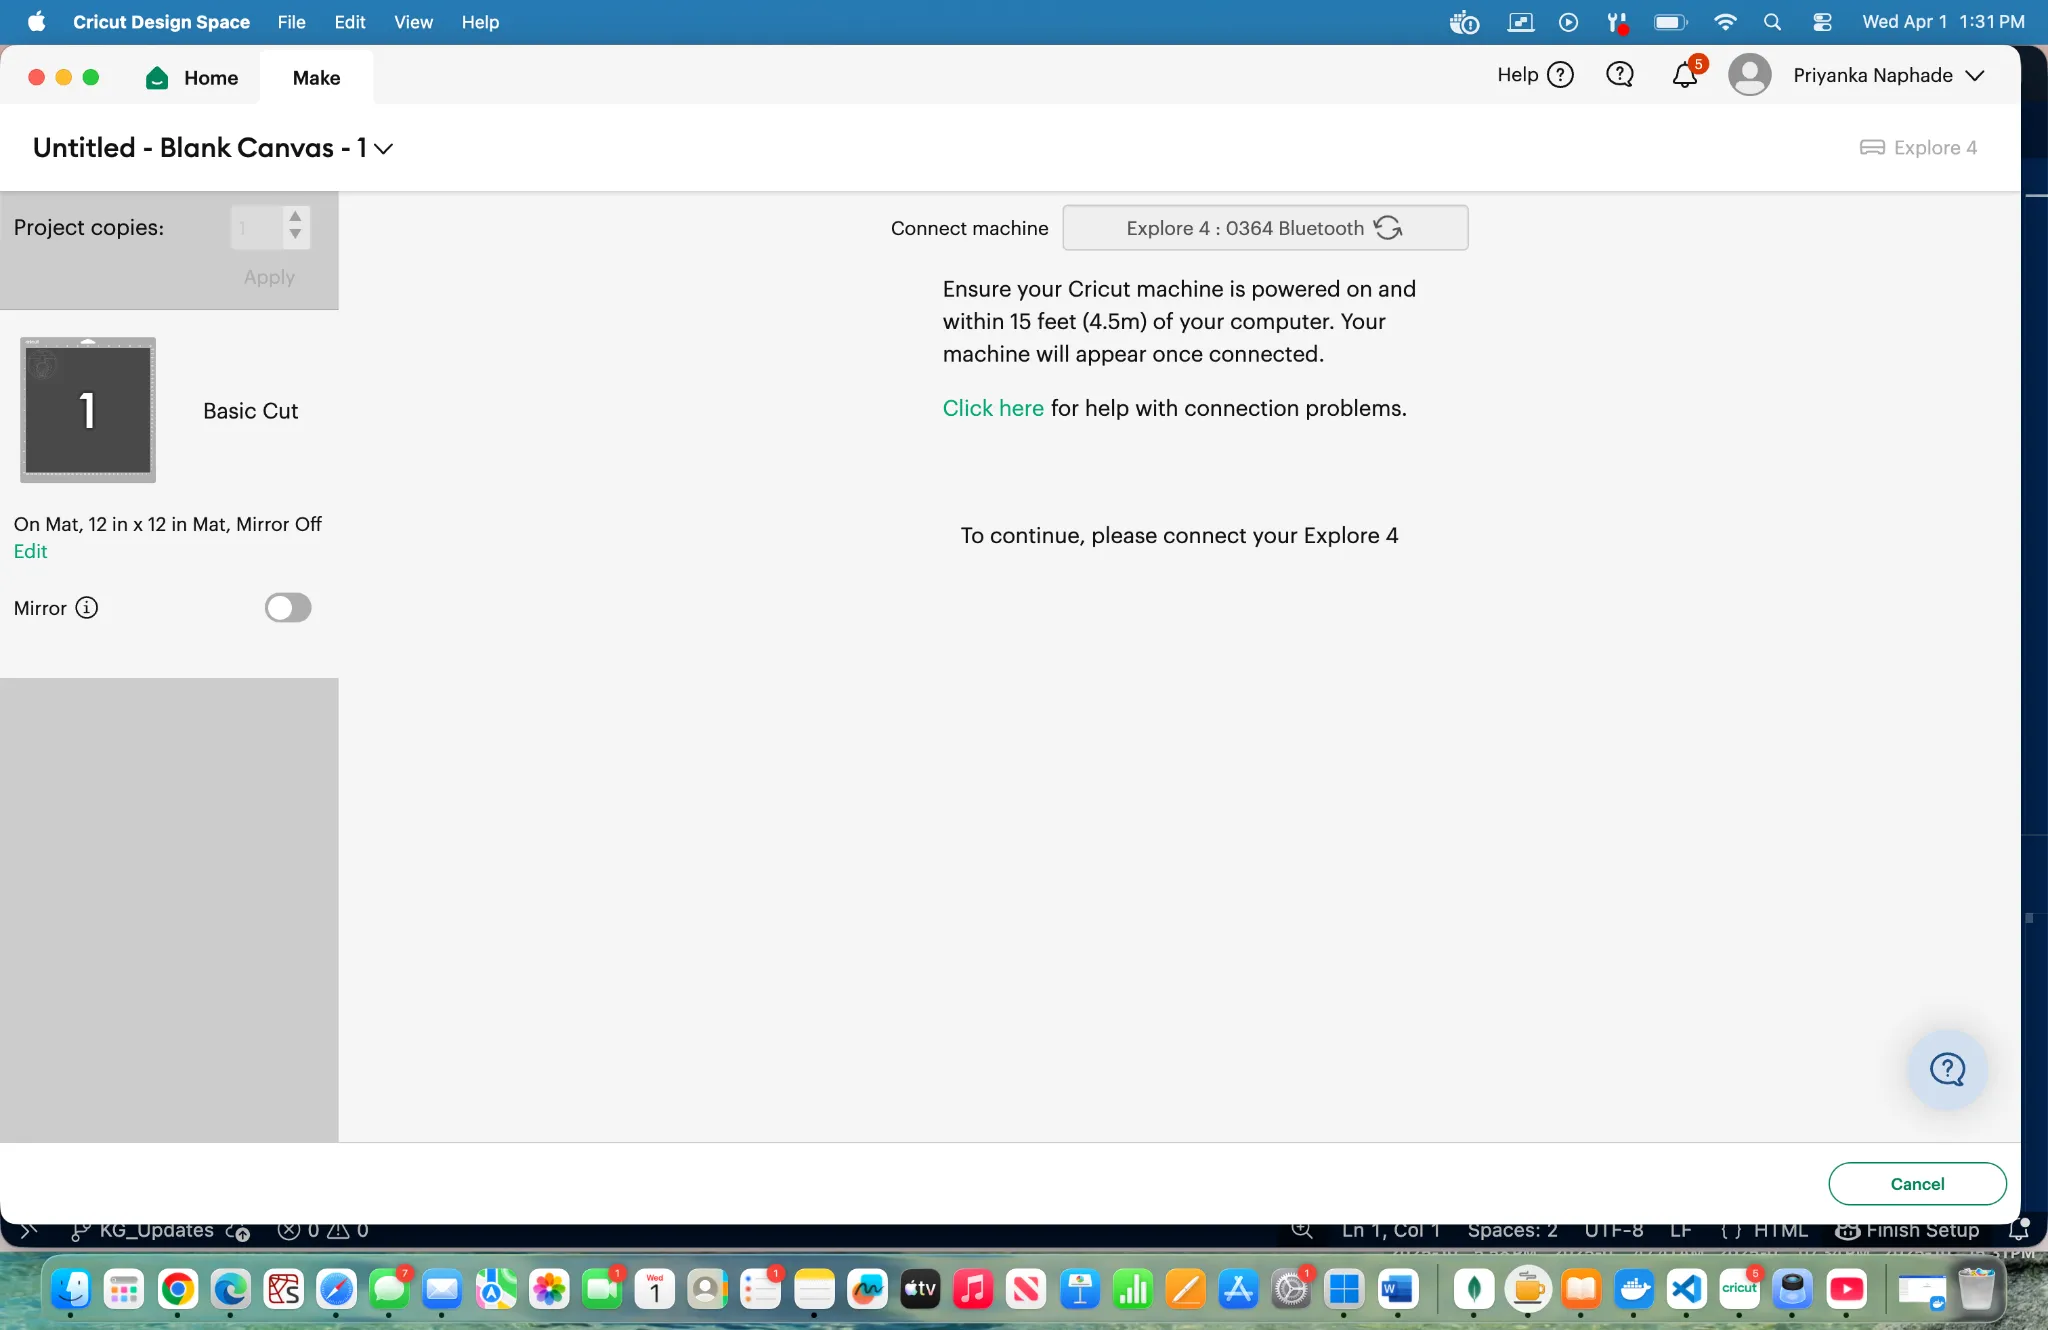Open Books from the dock
Viewport: 2048px width, 1330px height.
point(1581,1290)
